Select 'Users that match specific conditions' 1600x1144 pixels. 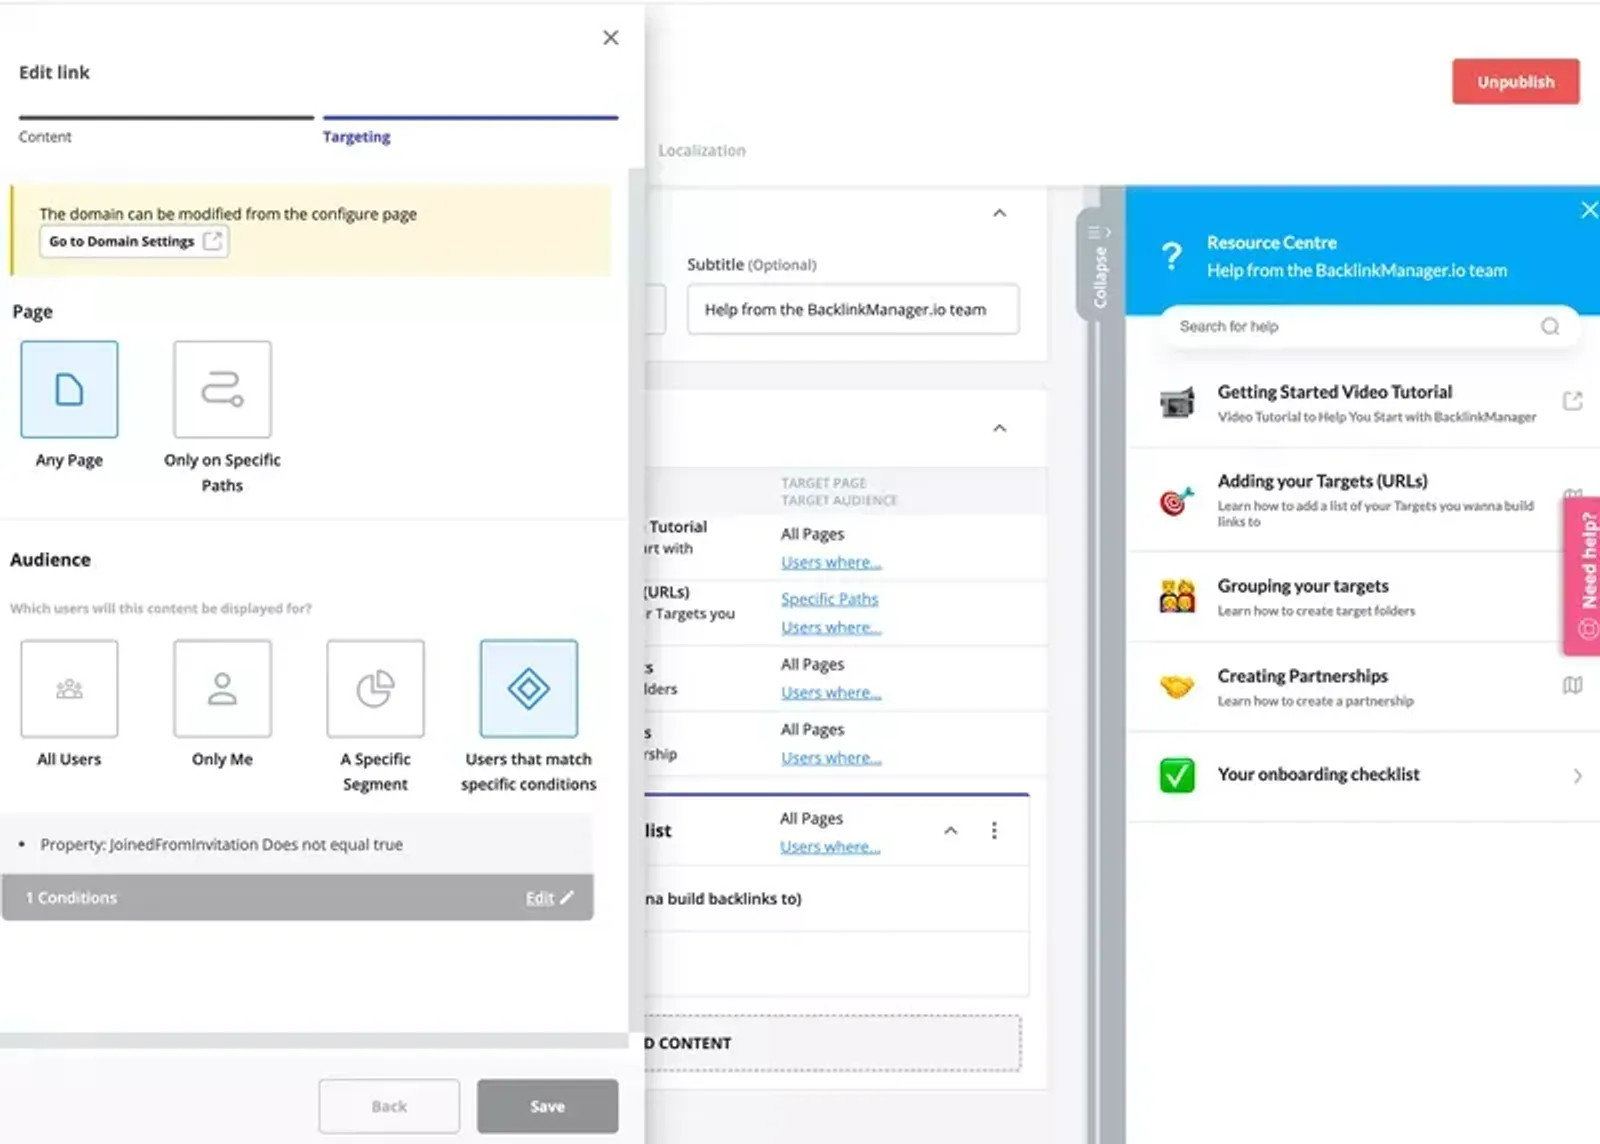[x=528, y=688]
